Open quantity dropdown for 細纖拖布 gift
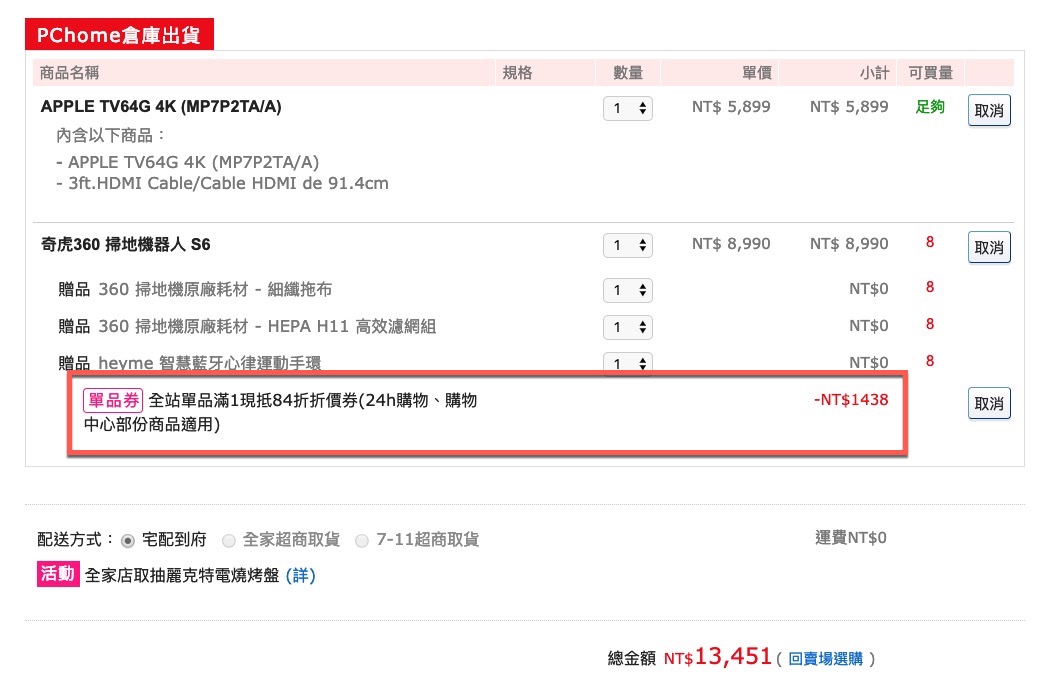1049x694 pixels. (628, 290)
